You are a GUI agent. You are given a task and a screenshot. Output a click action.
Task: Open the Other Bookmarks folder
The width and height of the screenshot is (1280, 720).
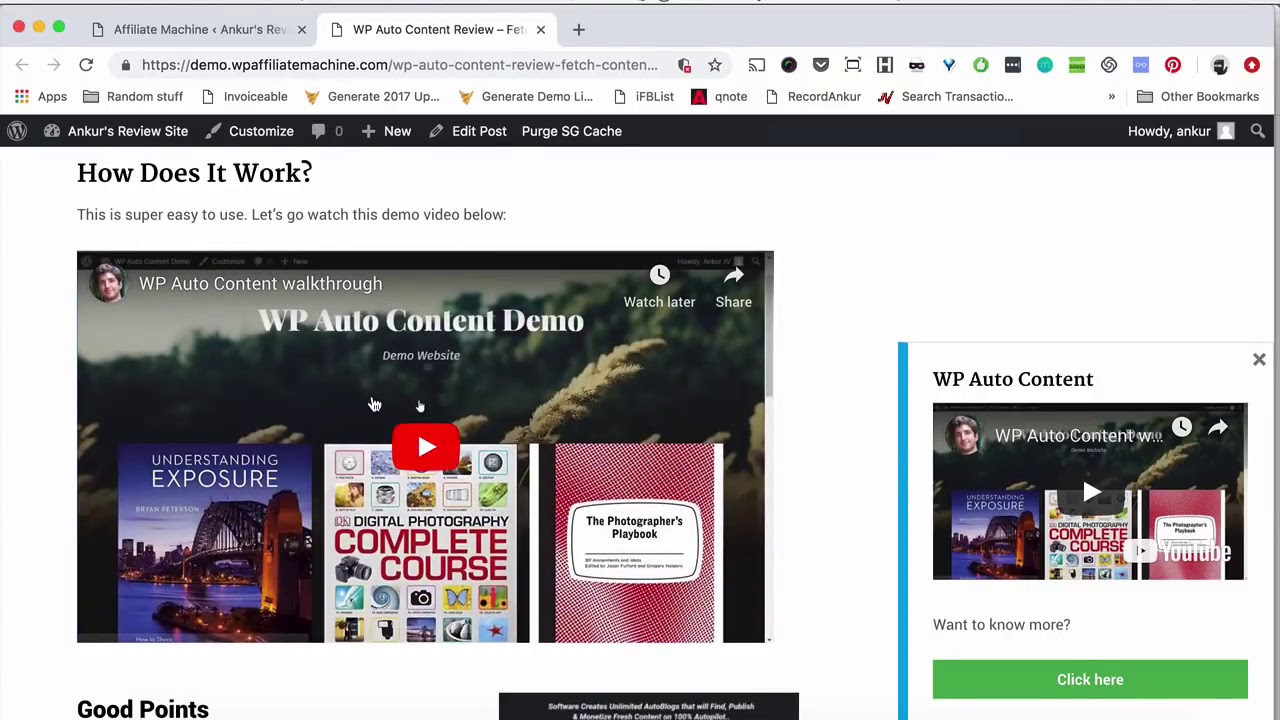point(1198,97)
